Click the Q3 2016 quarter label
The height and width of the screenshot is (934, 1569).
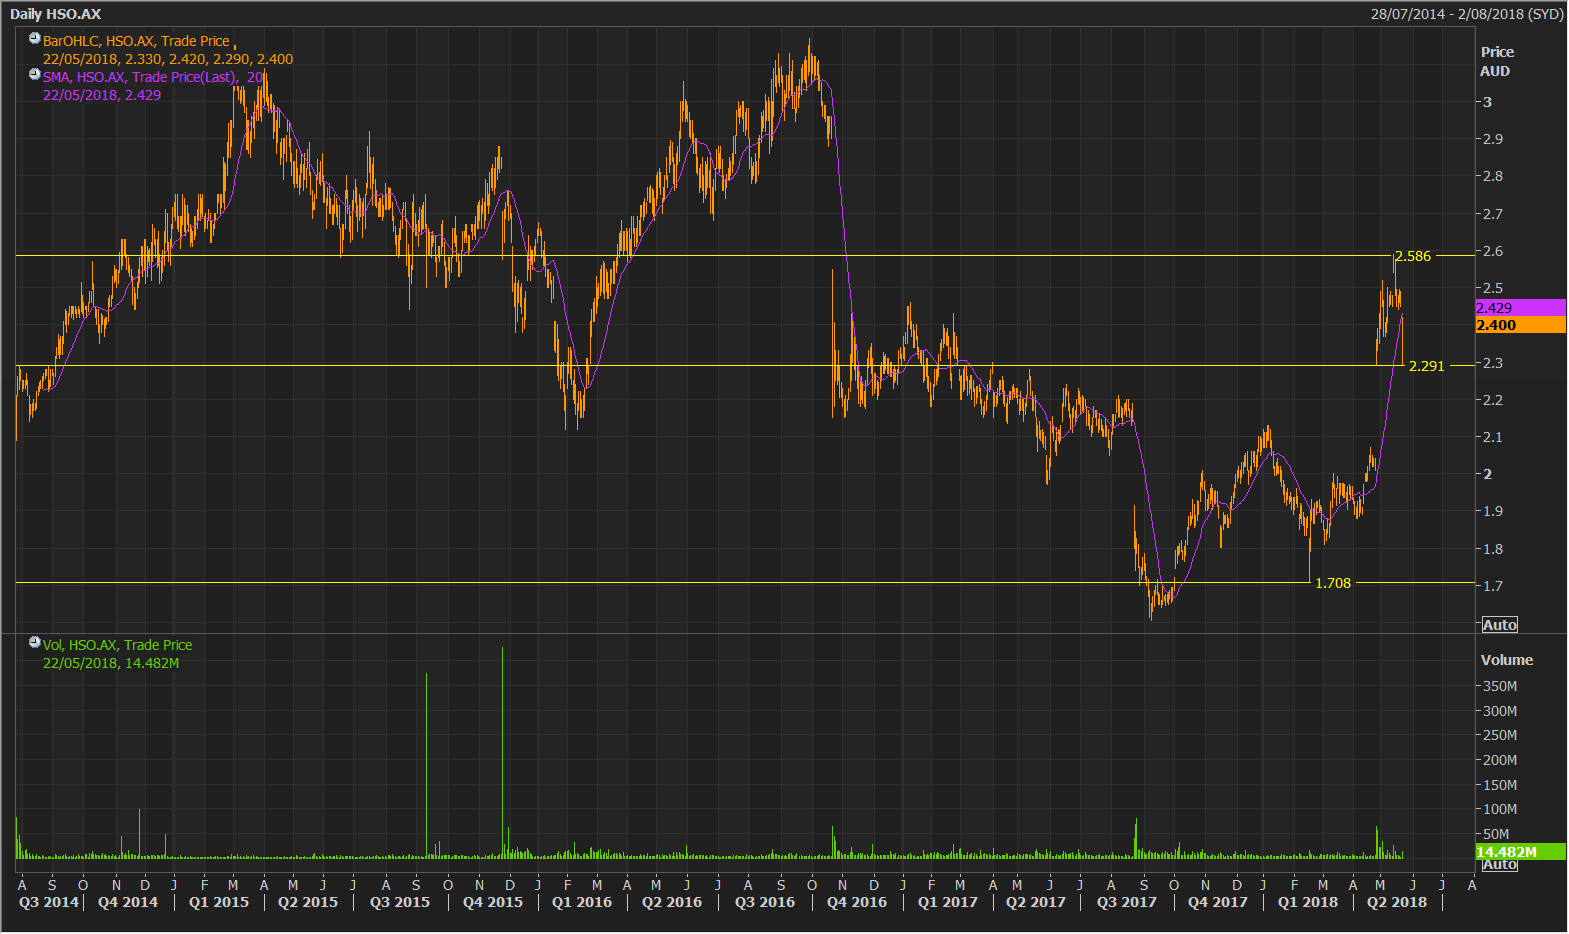(x=765, y=902)
